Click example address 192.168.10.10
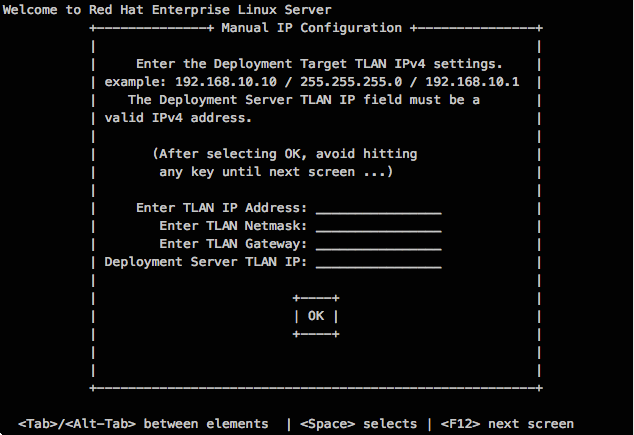 pos(226,82)
